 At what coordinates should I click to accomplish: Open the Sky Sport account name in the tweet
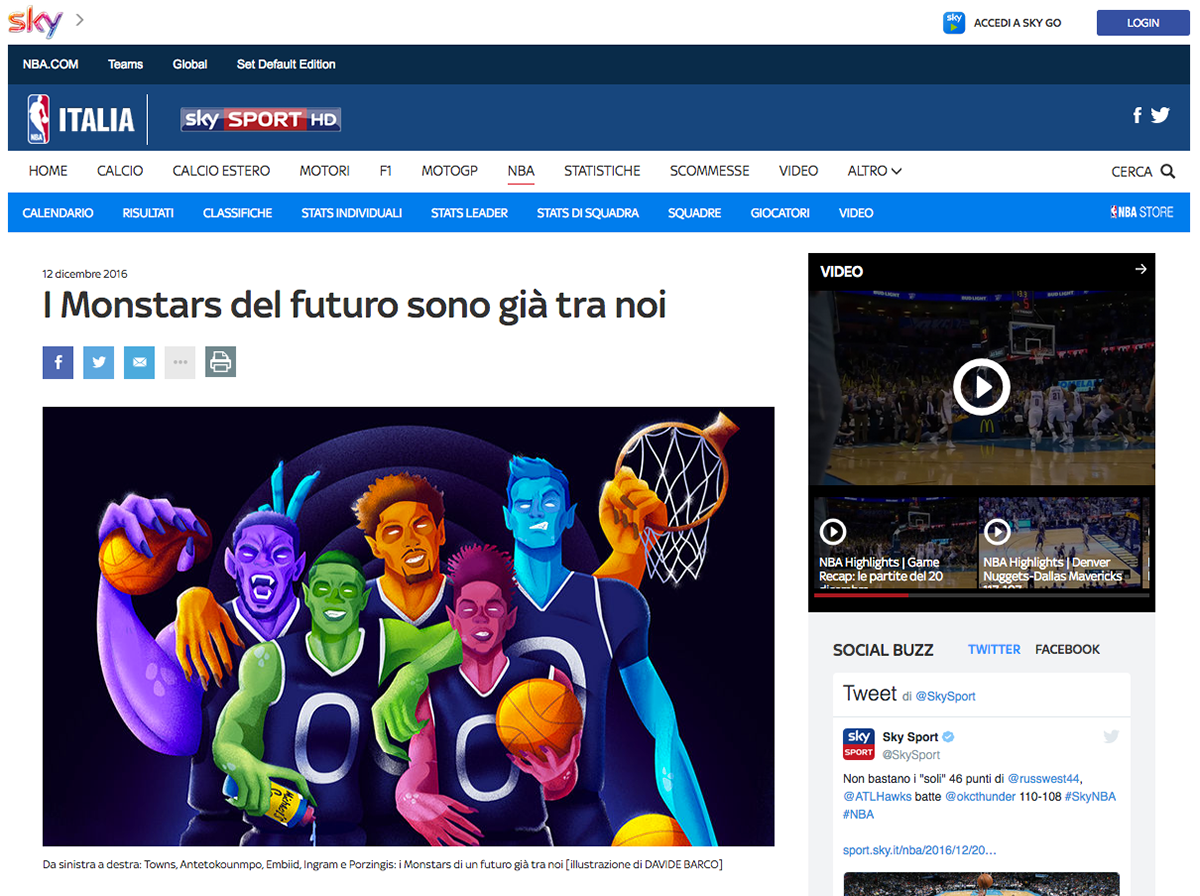910,737
